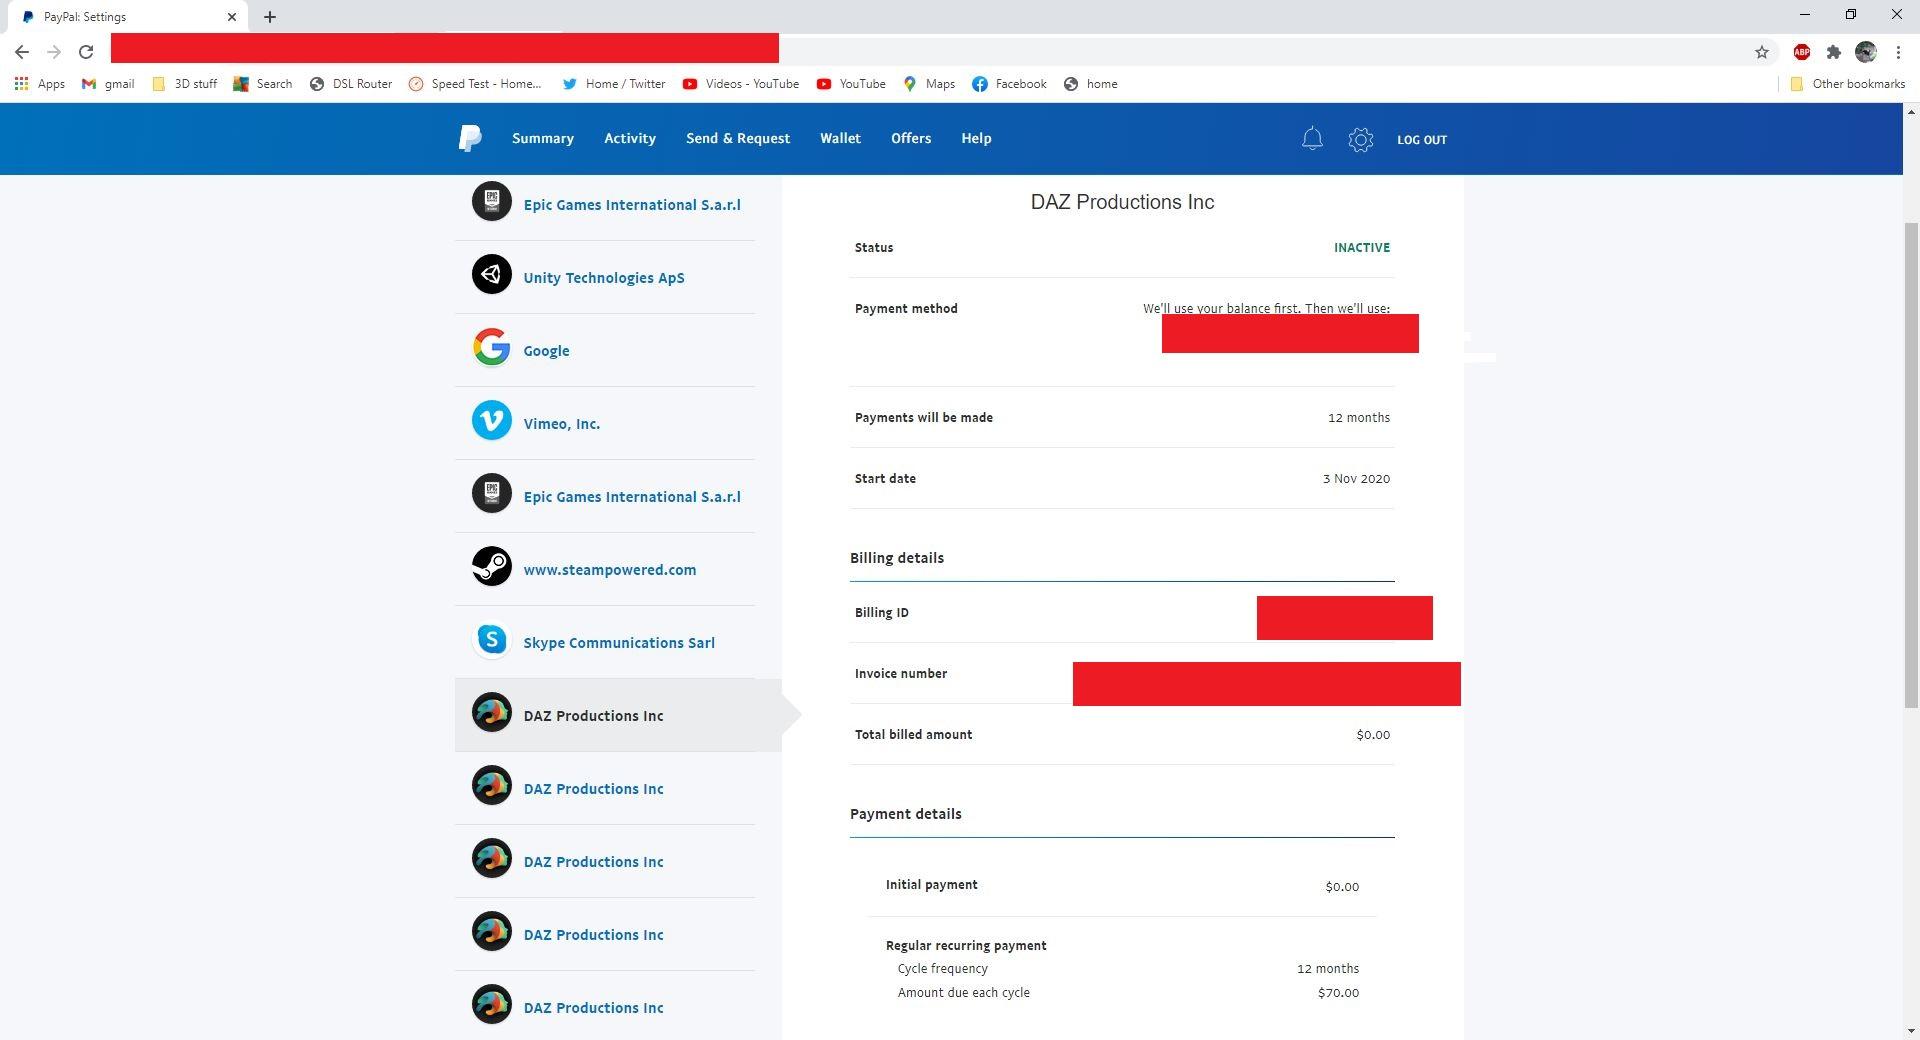Viewport: 1920px width, 1040px height.
Task: Open the Home / Twitter bookmark
Action: pyautogui.click(x=614, y=84)
